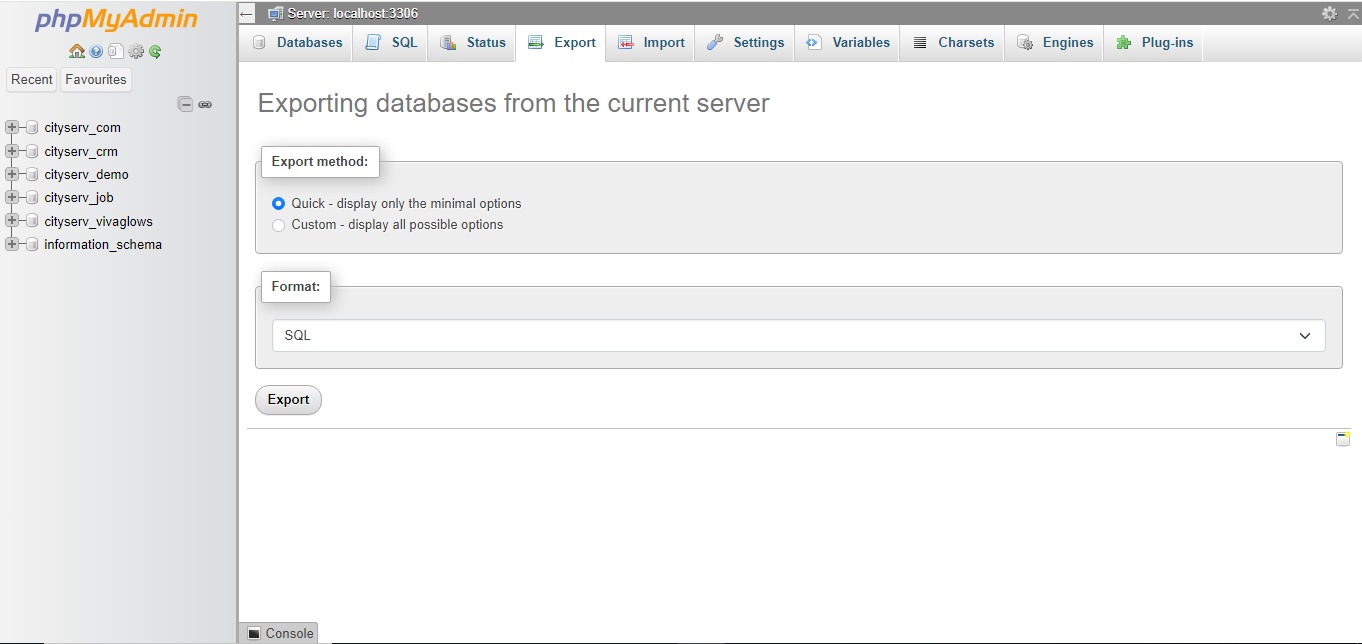Select the Quick export method
This screenshot has height=644, width=1362.
279,203
